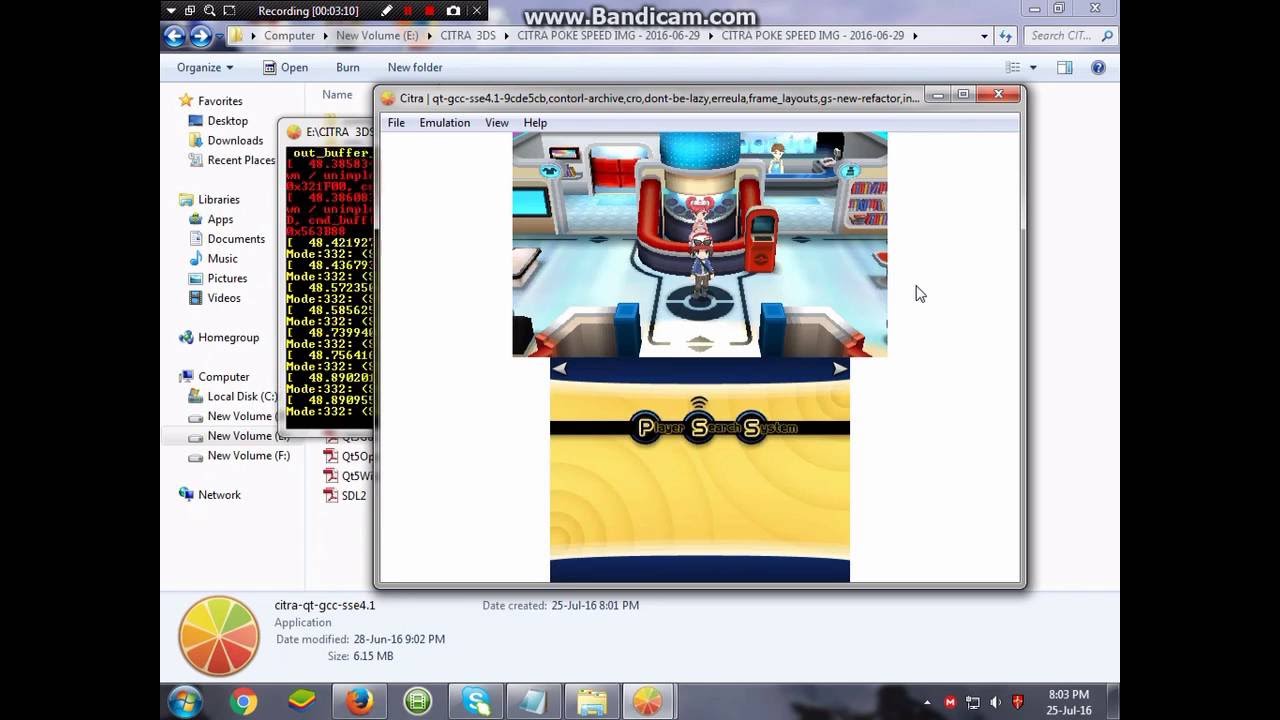Go forward in Explorer navigation
The width and height of the screenshot is (1280, 720).
pyautogui.click(x=201, y=36)
